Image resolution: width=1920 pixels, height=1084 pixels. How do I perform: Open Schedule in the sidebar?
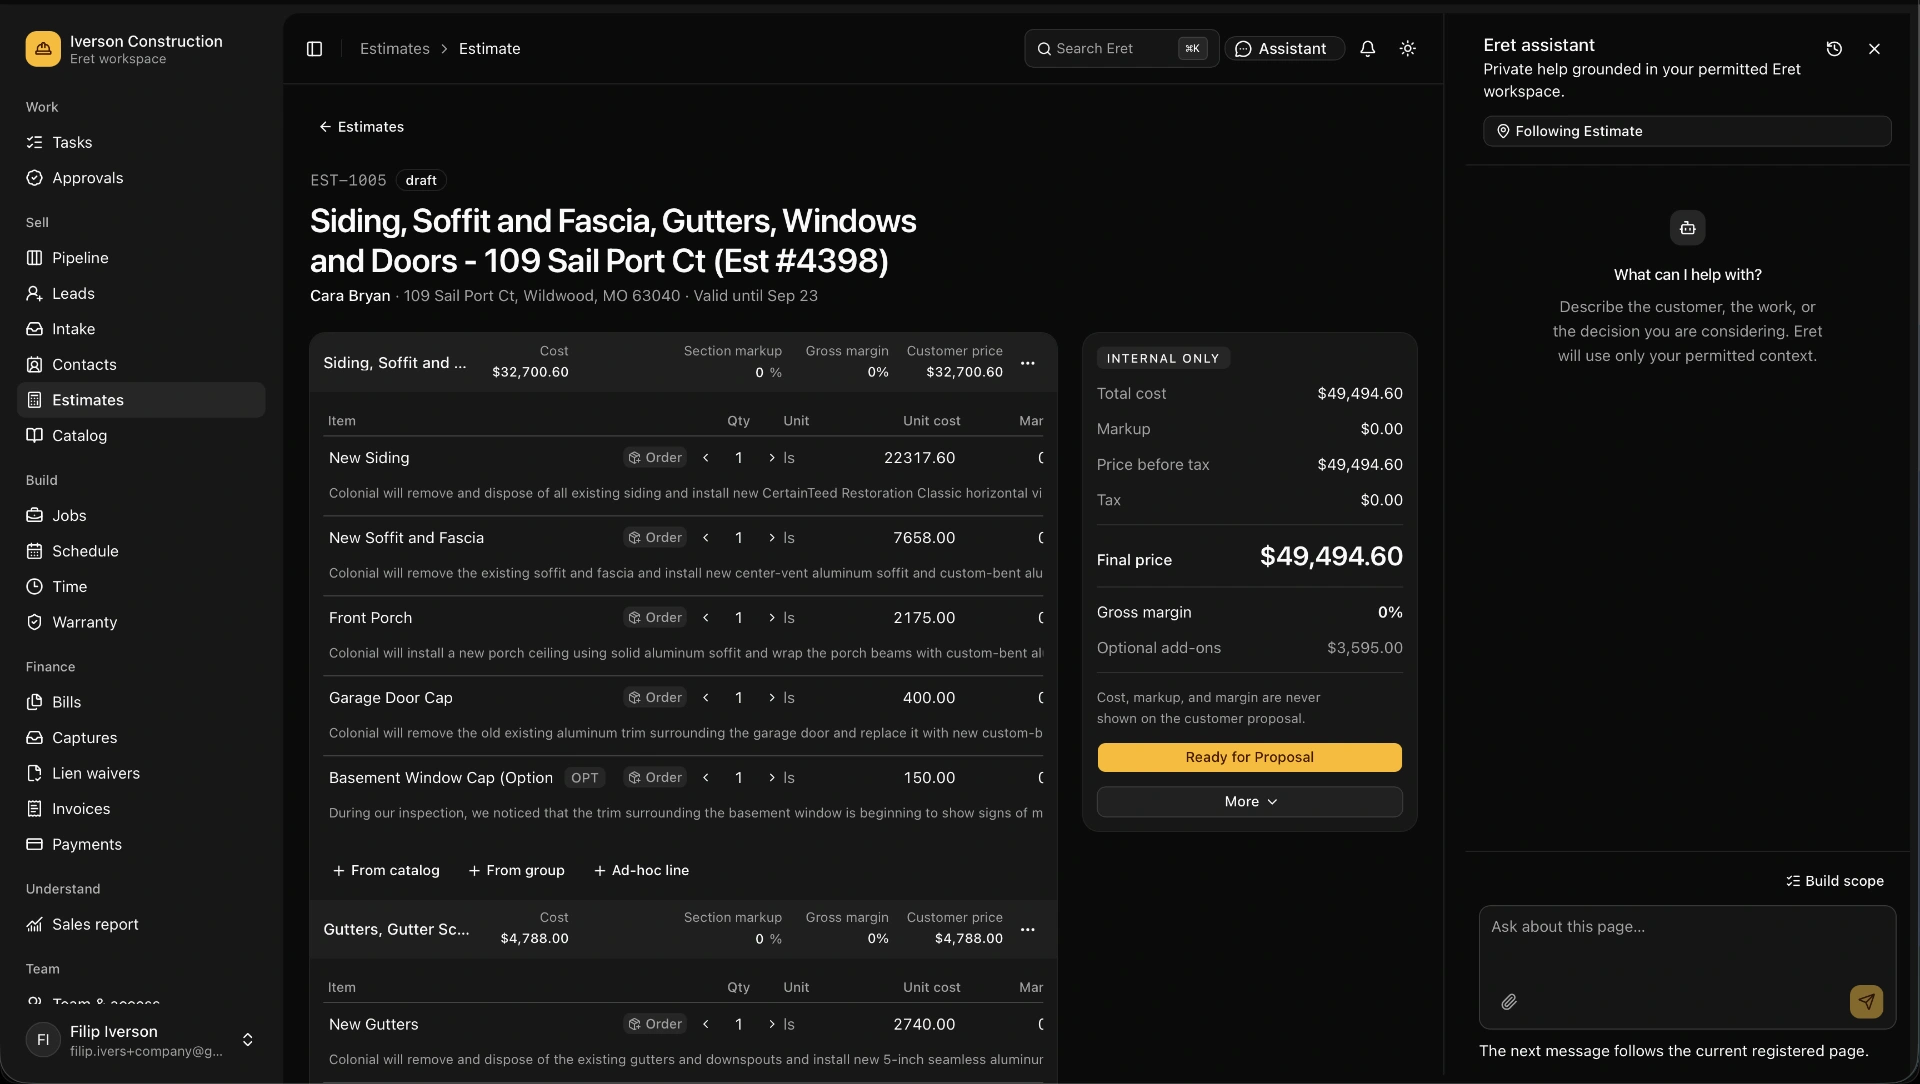(141, 551)
